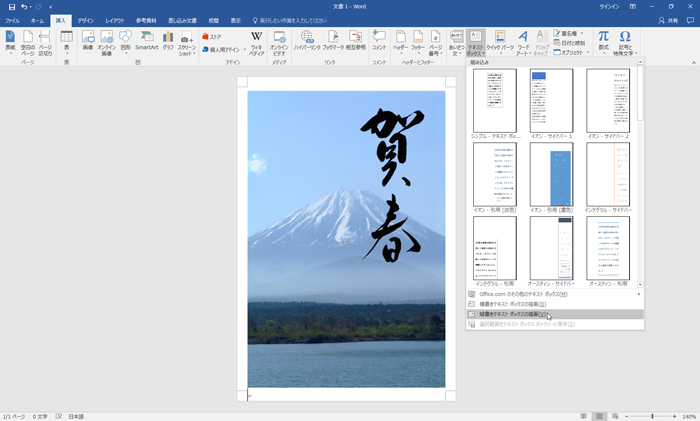Switch to print layout view in status bar
Viewport: 700px width, 421px height.
coord(598,416)
